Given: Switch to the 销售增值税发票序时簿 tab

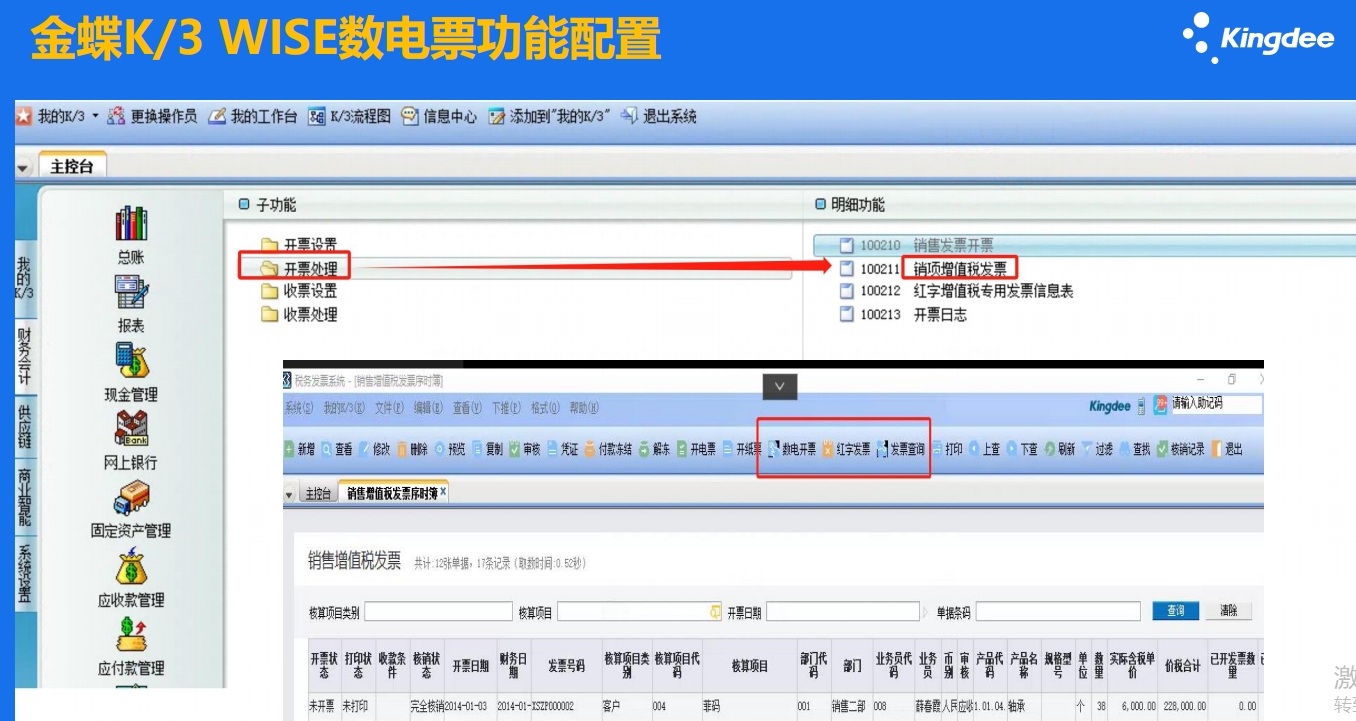Looking at the screenshot, I should coord(392,493).
